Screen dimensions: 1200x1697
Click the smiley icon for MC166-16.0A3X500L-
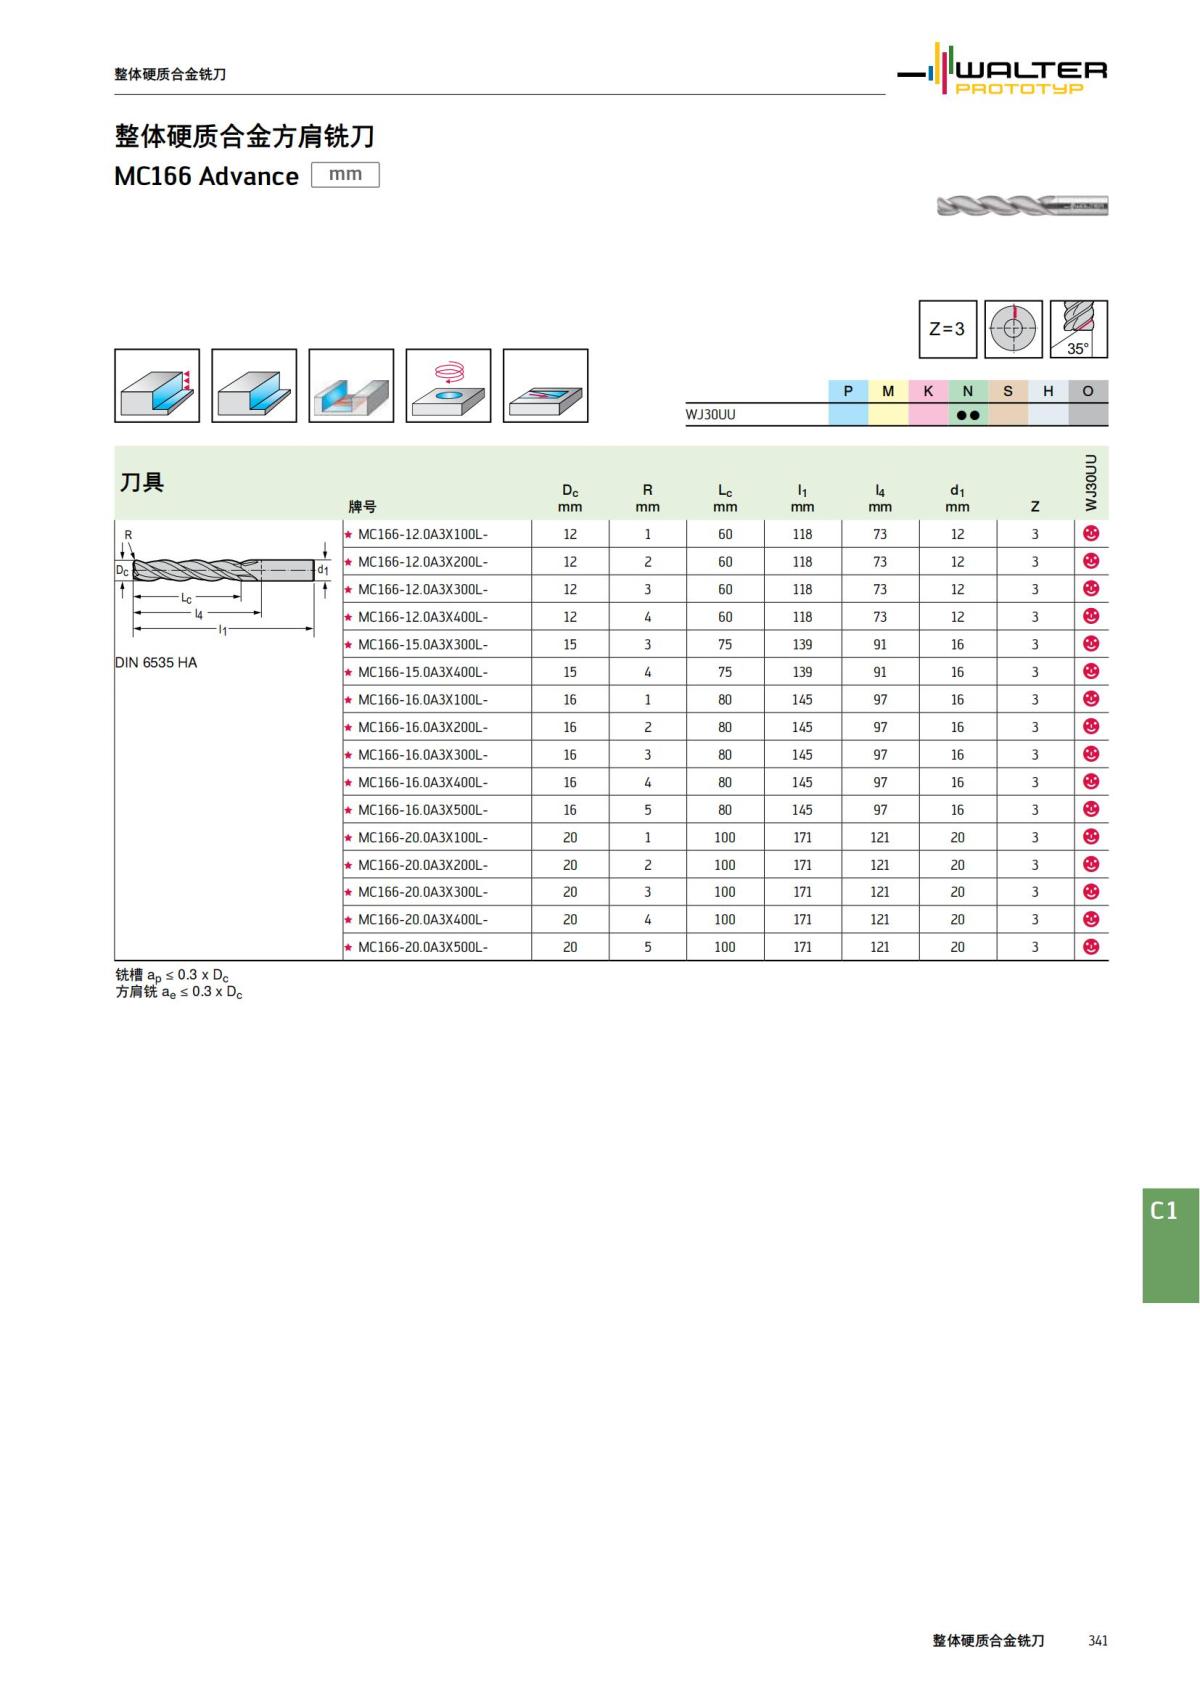(1091, 809)
